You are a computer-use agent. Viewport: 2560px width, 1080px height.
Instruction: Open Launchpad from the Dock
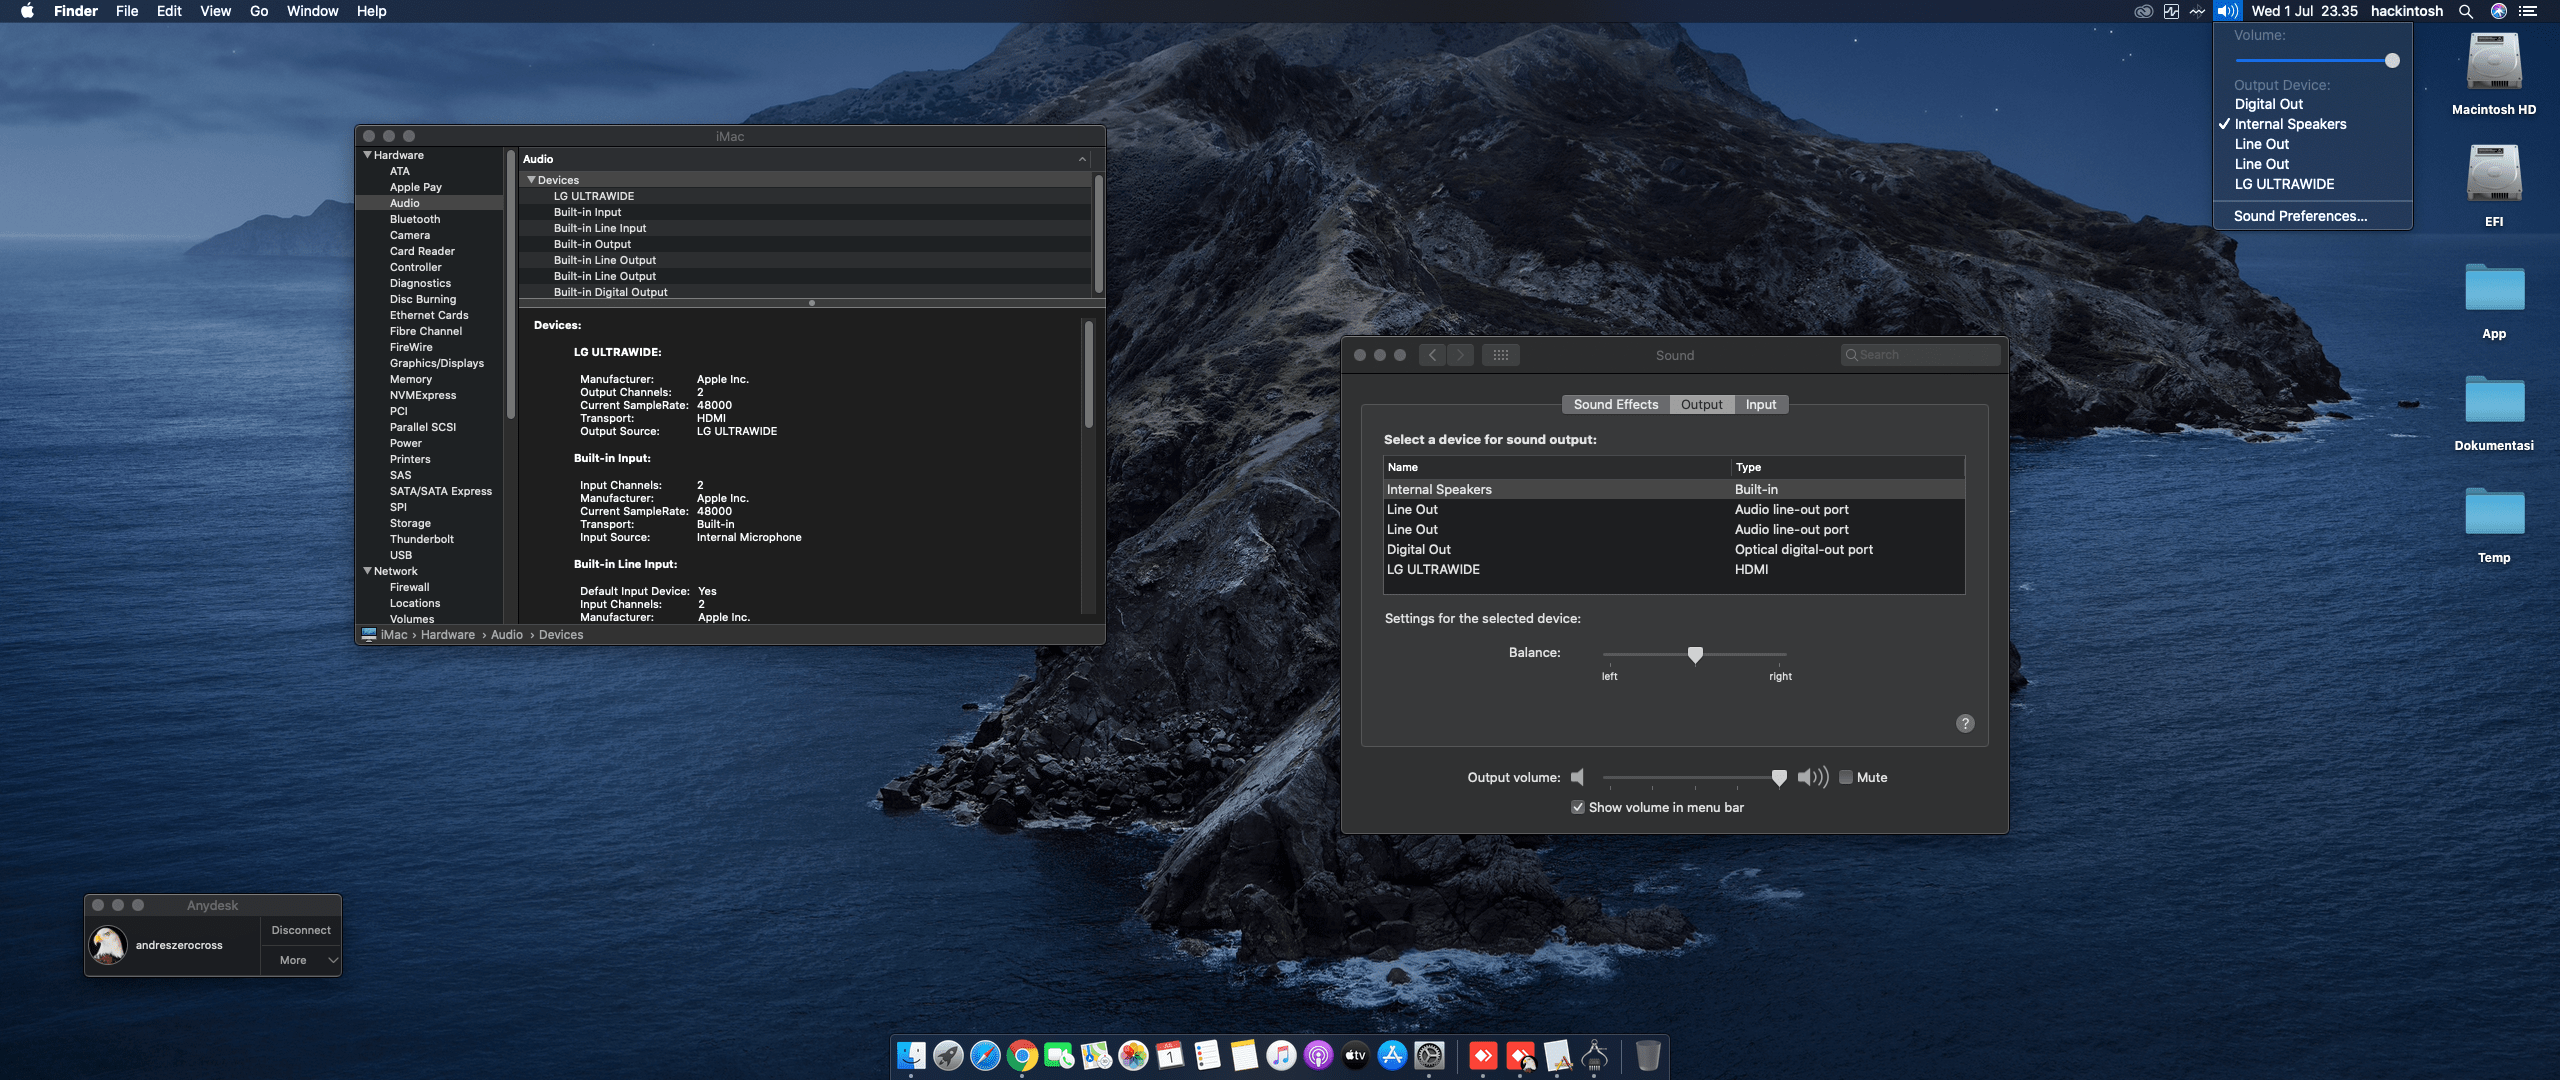coord(949,1055)
